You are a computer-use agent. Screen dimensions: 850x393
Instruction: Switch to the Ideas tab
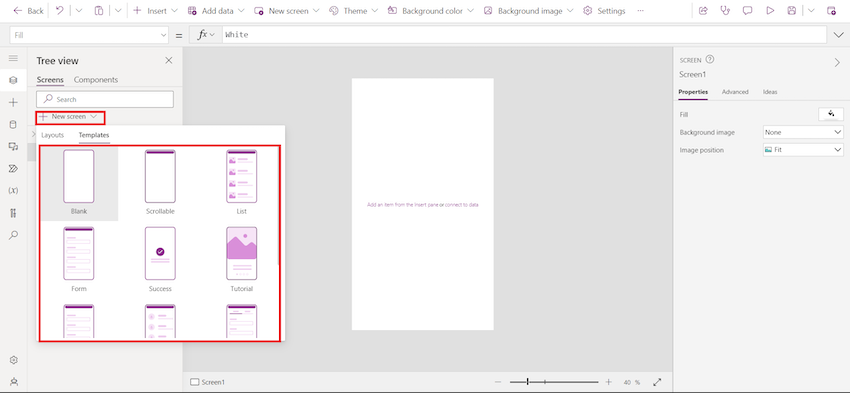(770, 92)
